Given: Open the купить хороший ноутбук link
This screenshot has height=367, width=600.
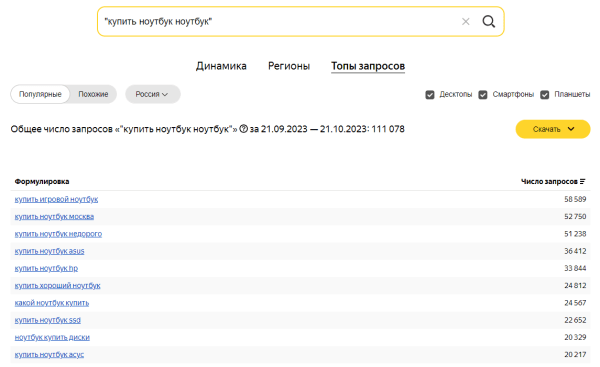Looking at the screenshot, I should click(x=57, y=285).
